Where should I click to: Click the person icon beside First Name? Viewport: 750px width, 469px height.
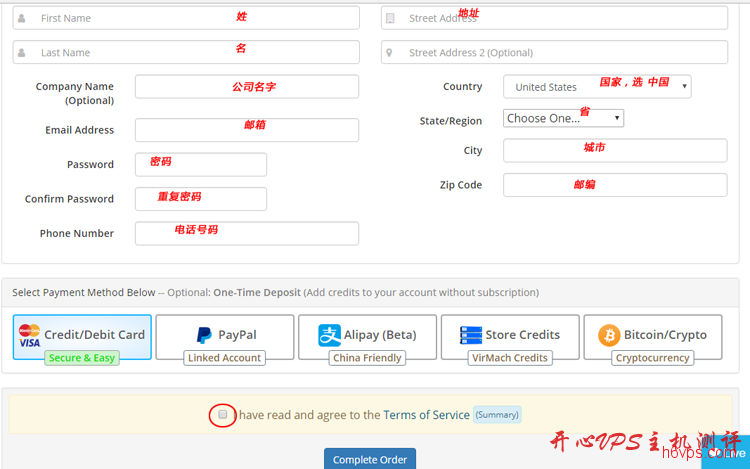pos(22,18)
